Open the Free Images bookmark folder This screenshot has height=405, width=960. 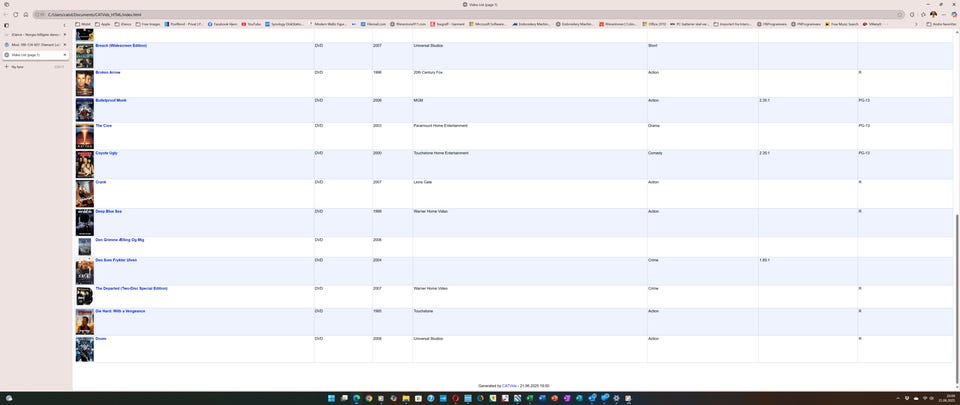point(147,24)
